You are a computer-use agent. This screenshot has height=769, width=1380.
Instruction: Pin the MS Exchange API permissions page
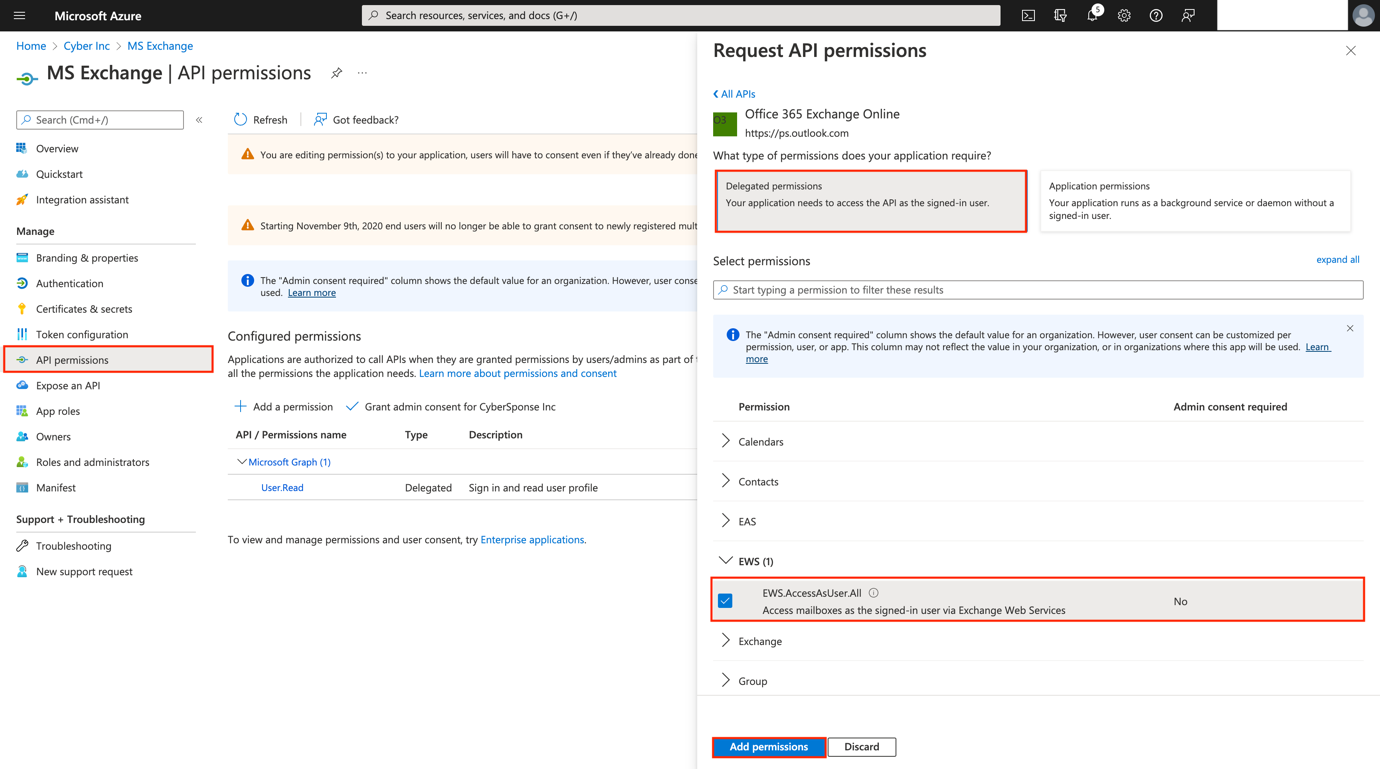(x=337, y=73)
